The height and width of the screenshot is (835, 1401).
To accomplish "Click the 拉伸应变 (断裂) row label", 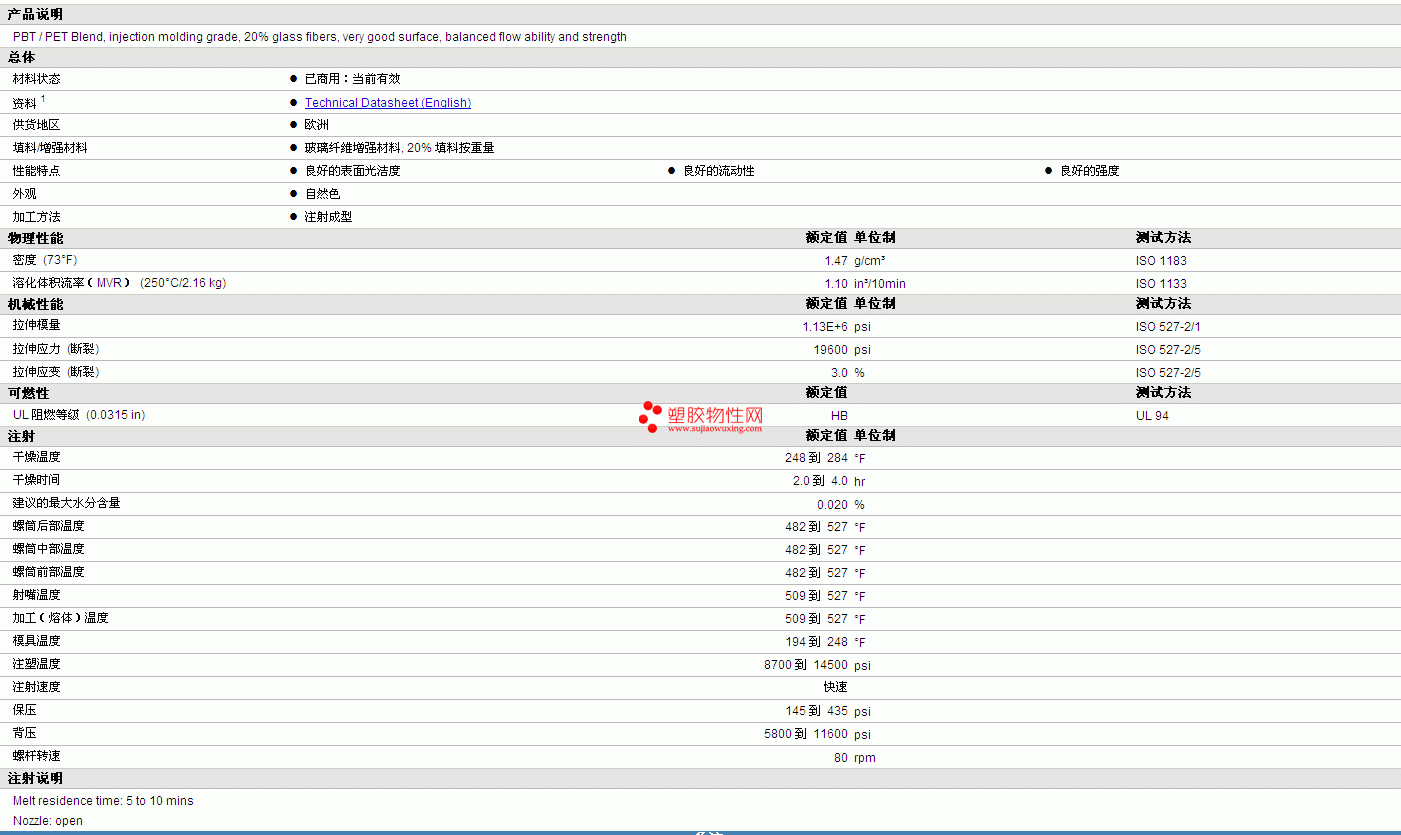I will pos(56,372).
